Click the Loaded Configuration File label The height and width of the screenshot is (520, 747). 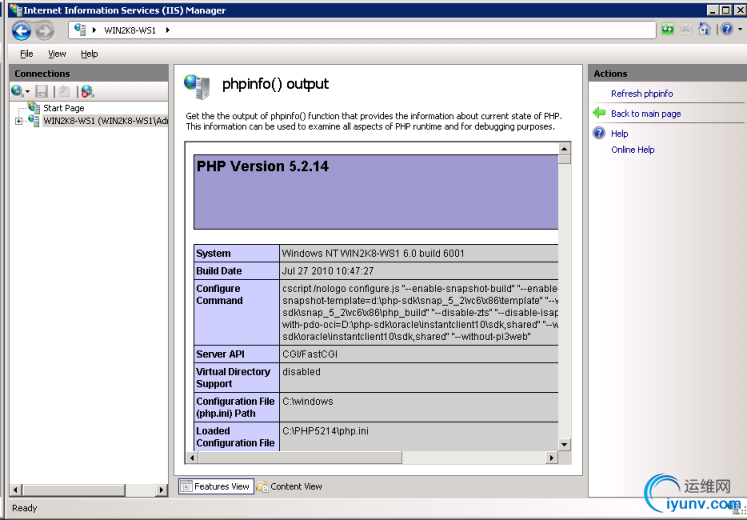tap(235, 437)
